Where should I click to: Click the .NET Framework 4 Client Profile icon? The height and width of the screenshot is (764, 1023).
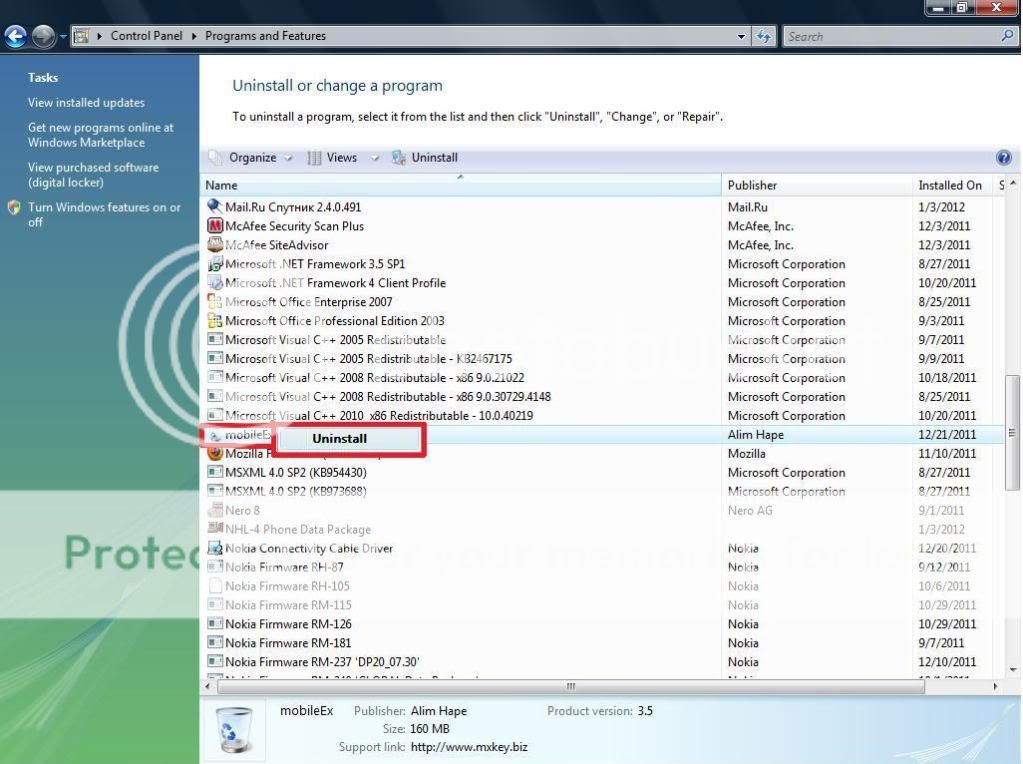pyautogui.click(x=215, y=283)
